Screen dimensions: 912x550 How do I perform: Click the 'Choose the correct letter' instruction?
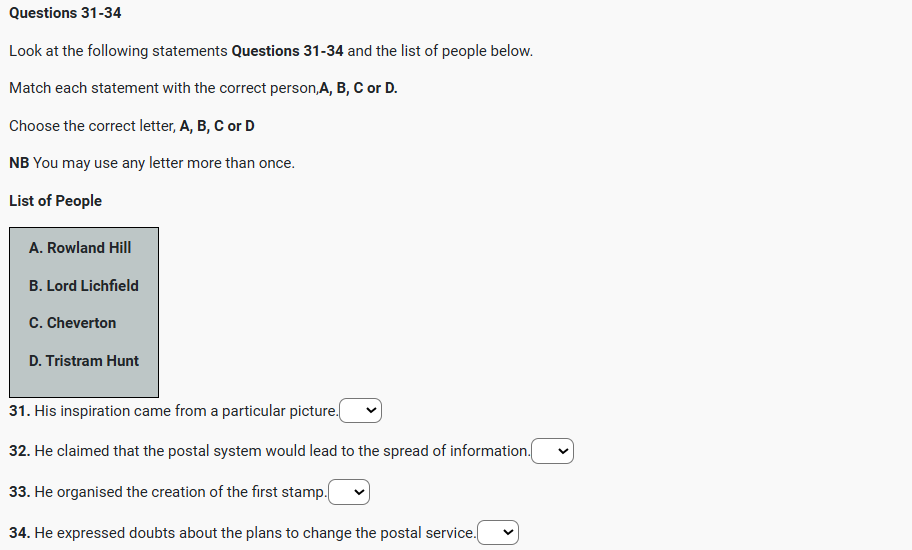point(132,126)
